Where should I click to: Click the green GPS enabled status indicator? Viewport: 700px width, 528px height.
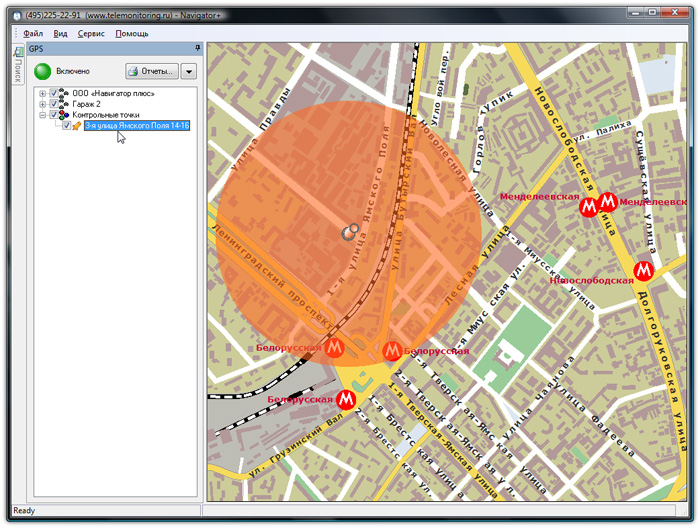pos(43,71)
